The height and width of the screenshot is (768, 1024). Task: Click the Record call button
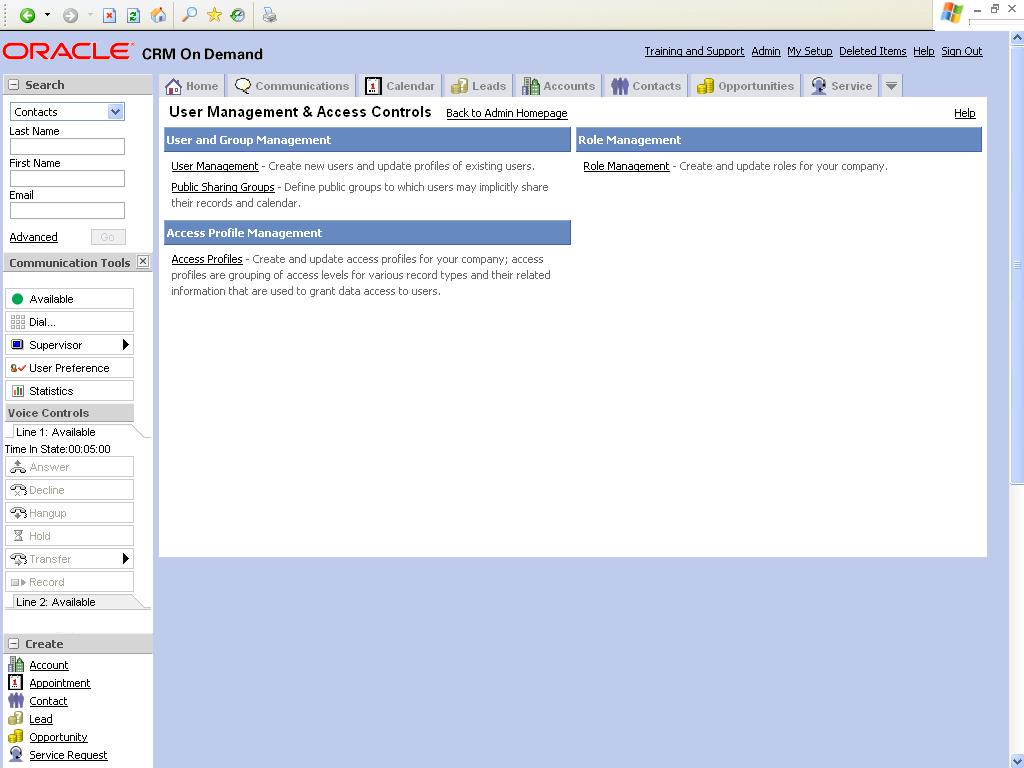(69, 582)
